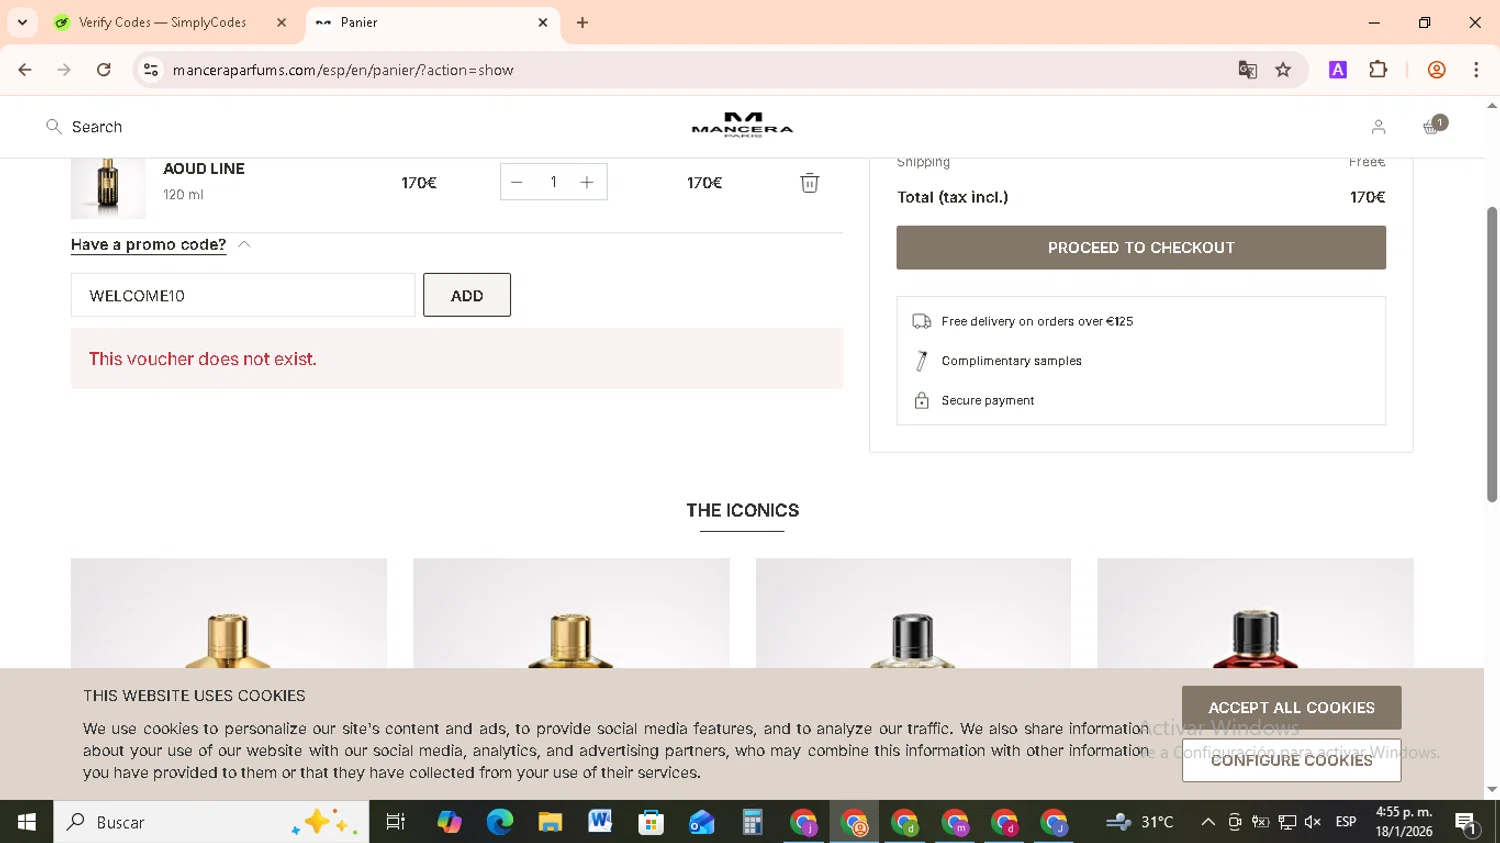Open File Explorer from taskbar
Screen dimensions: 1500x843
point(550,822)
